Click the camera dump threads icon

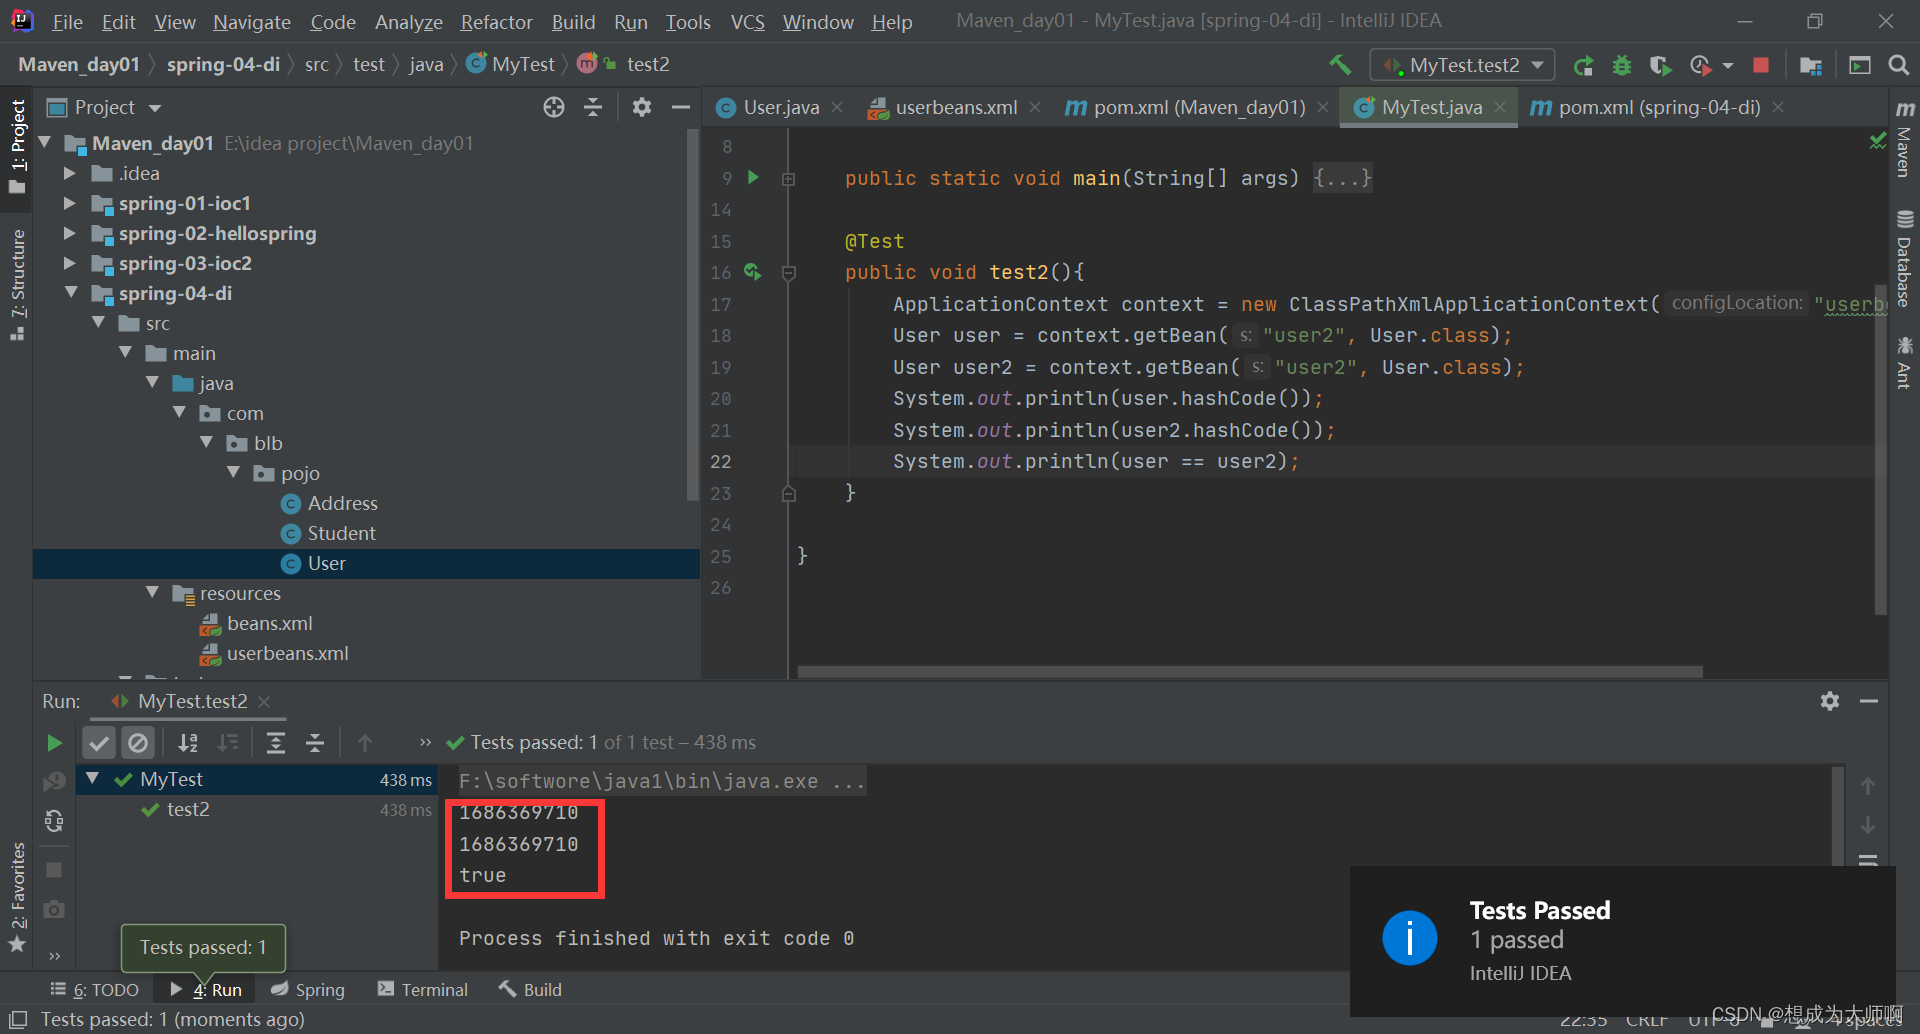pyautogui.click(x=54, y=909)
